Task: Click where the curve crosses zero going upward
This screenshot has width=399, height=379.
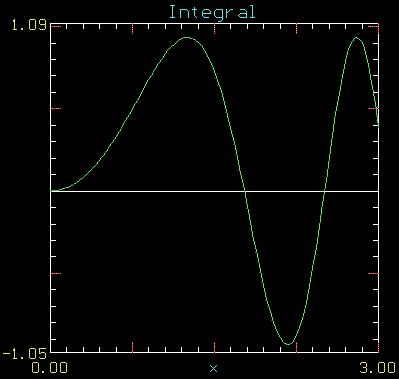Action: click(x=325, y=191)
